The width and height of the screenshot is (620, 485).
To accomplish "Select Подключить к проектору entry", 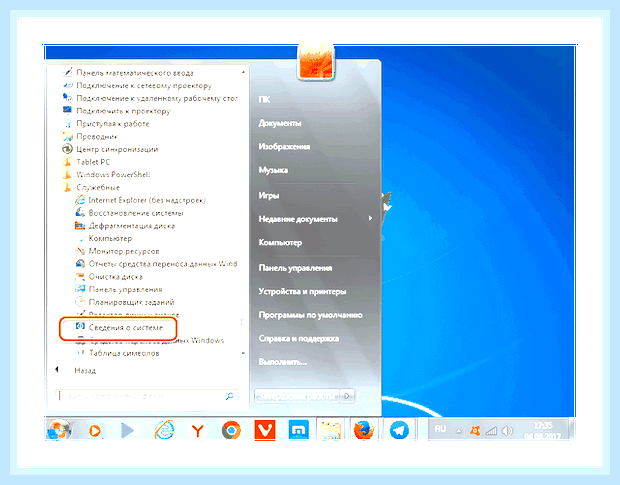I will tap(117, 111).
